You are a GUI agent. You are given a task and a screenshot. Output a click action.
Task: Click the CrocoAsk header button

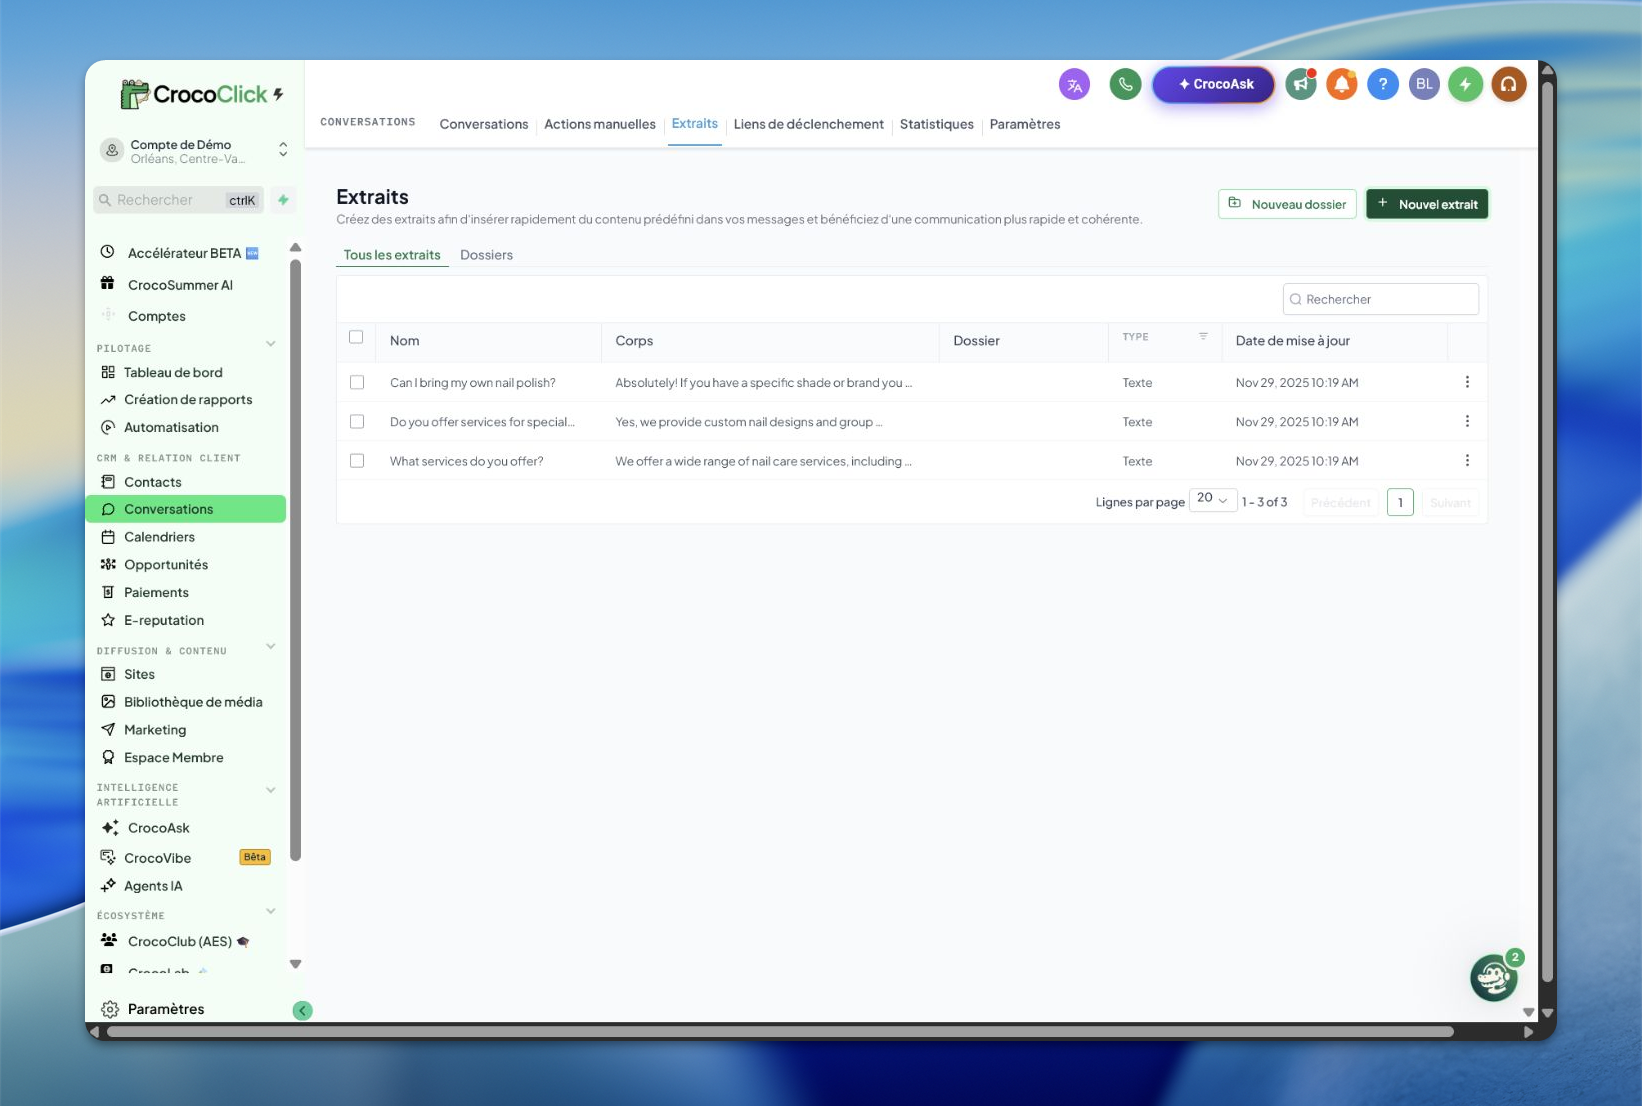click(x=1213, y=85)
